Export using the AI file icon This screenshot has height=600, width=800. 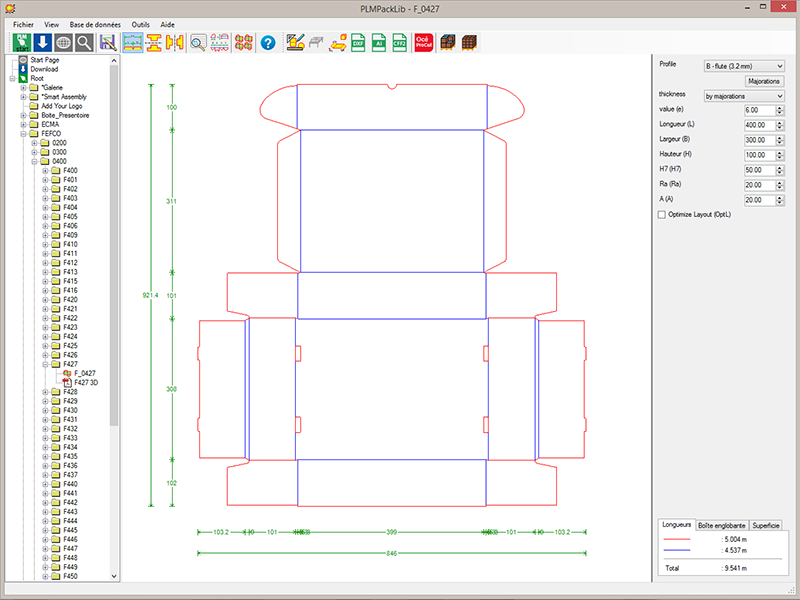379,42
